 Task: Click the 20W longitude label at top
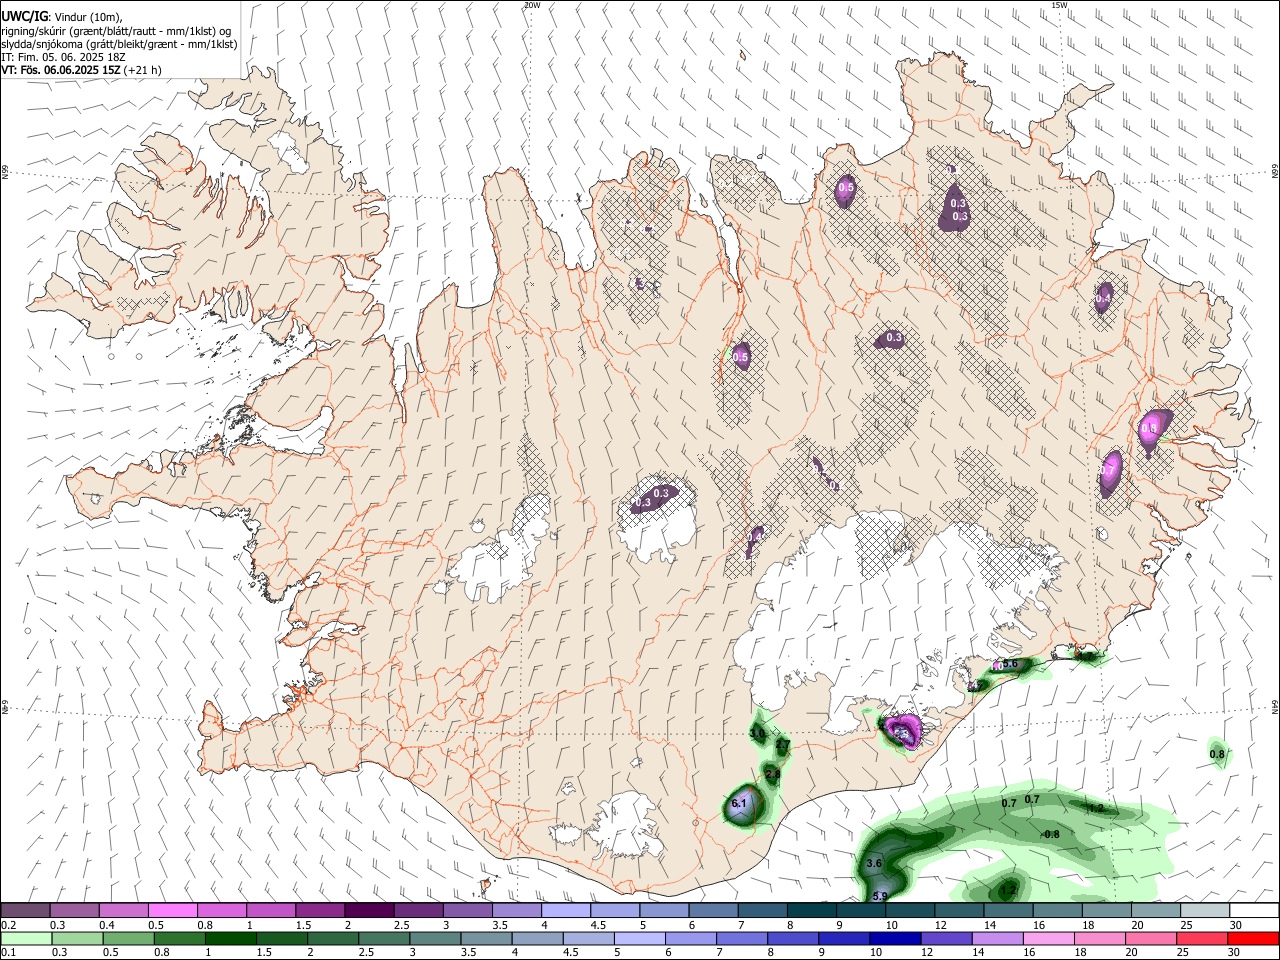pos(532,5)
